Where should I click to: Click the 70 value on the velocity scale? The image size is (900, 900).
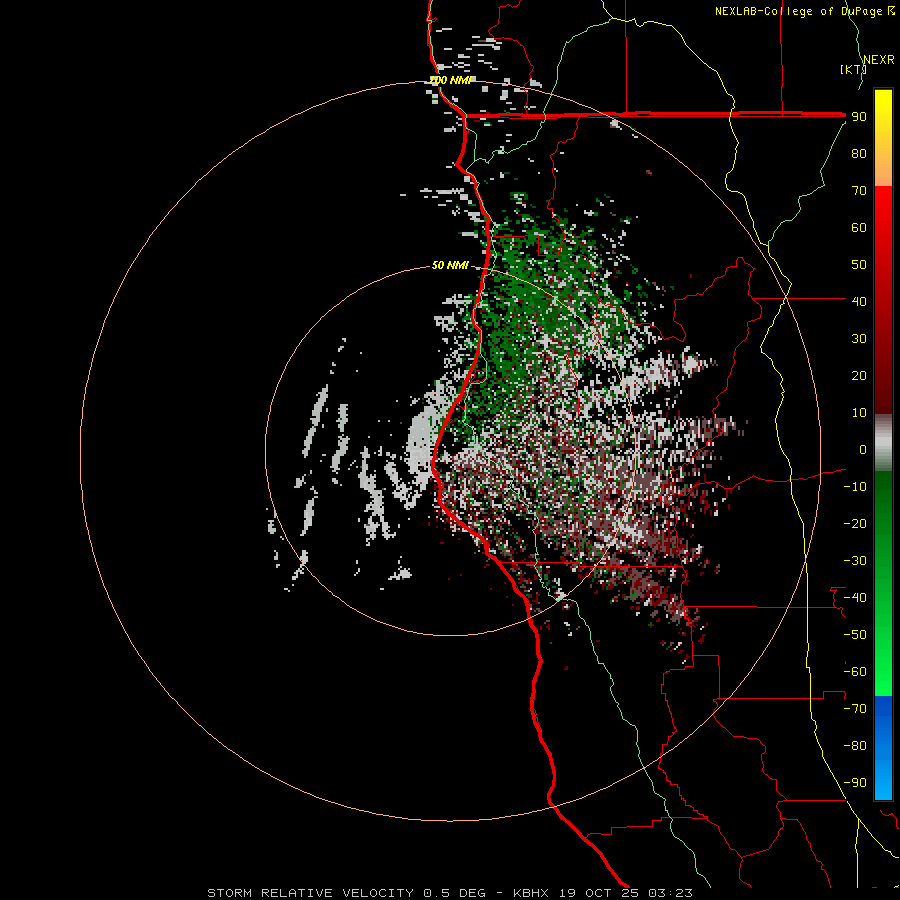point(859,191)
